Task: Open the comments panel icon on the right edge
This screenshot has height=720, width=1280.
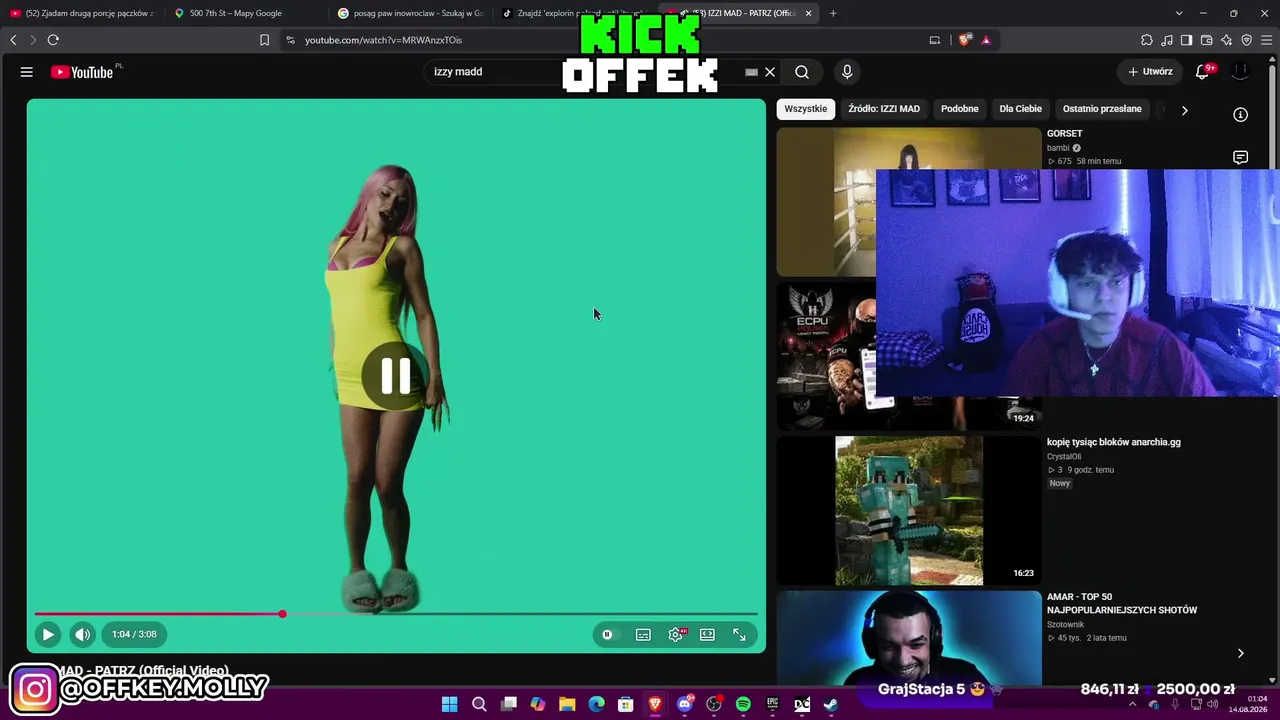Action: click(1240, 158)
